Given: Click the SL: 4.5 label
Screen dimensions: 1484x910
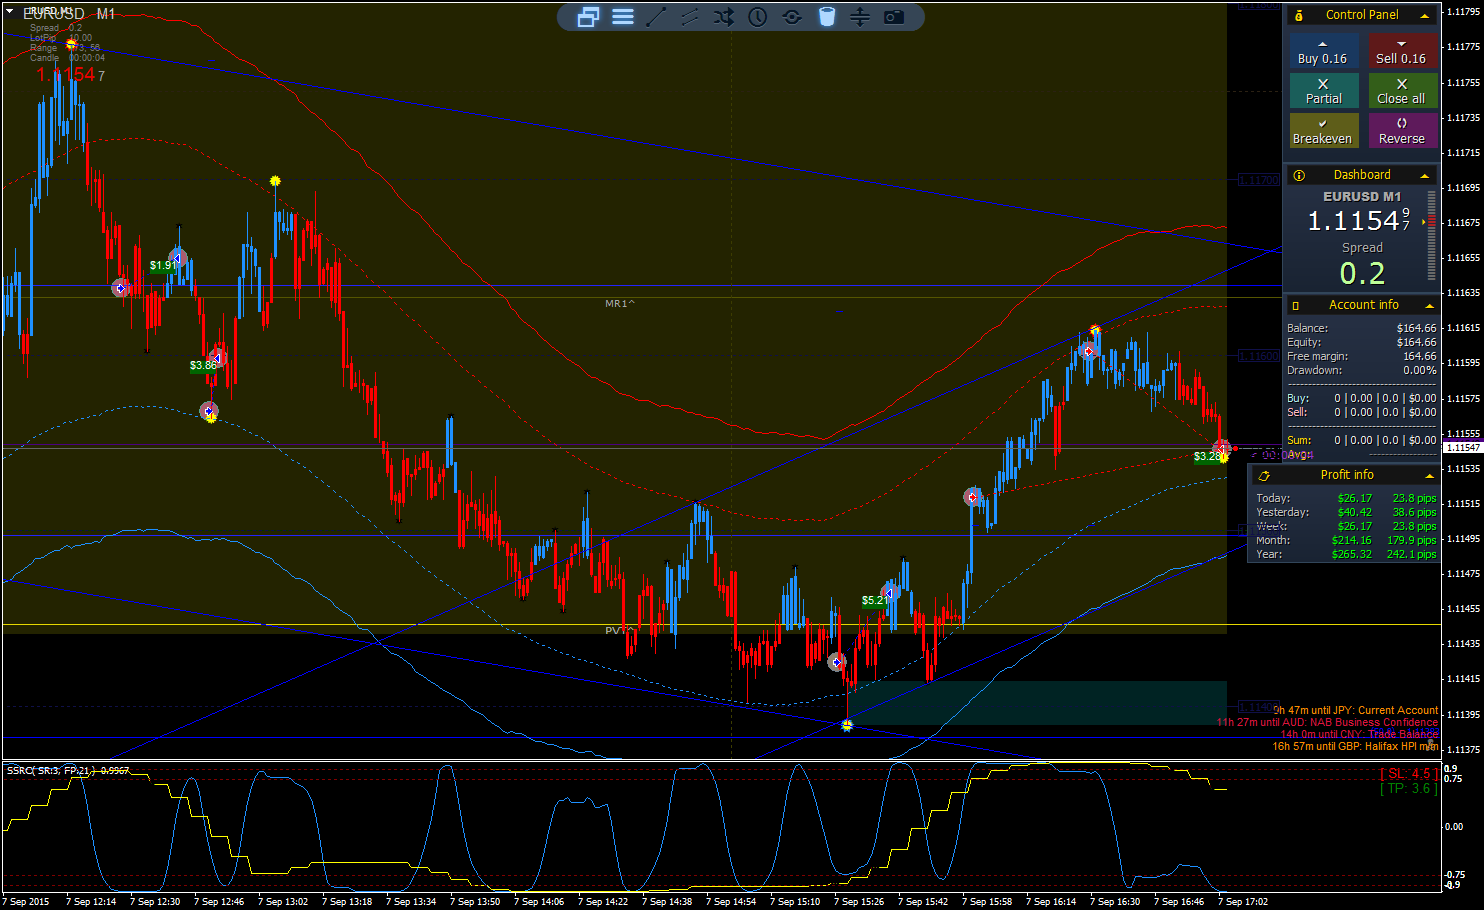Looking at the screenshot, I should point(1409,773).
